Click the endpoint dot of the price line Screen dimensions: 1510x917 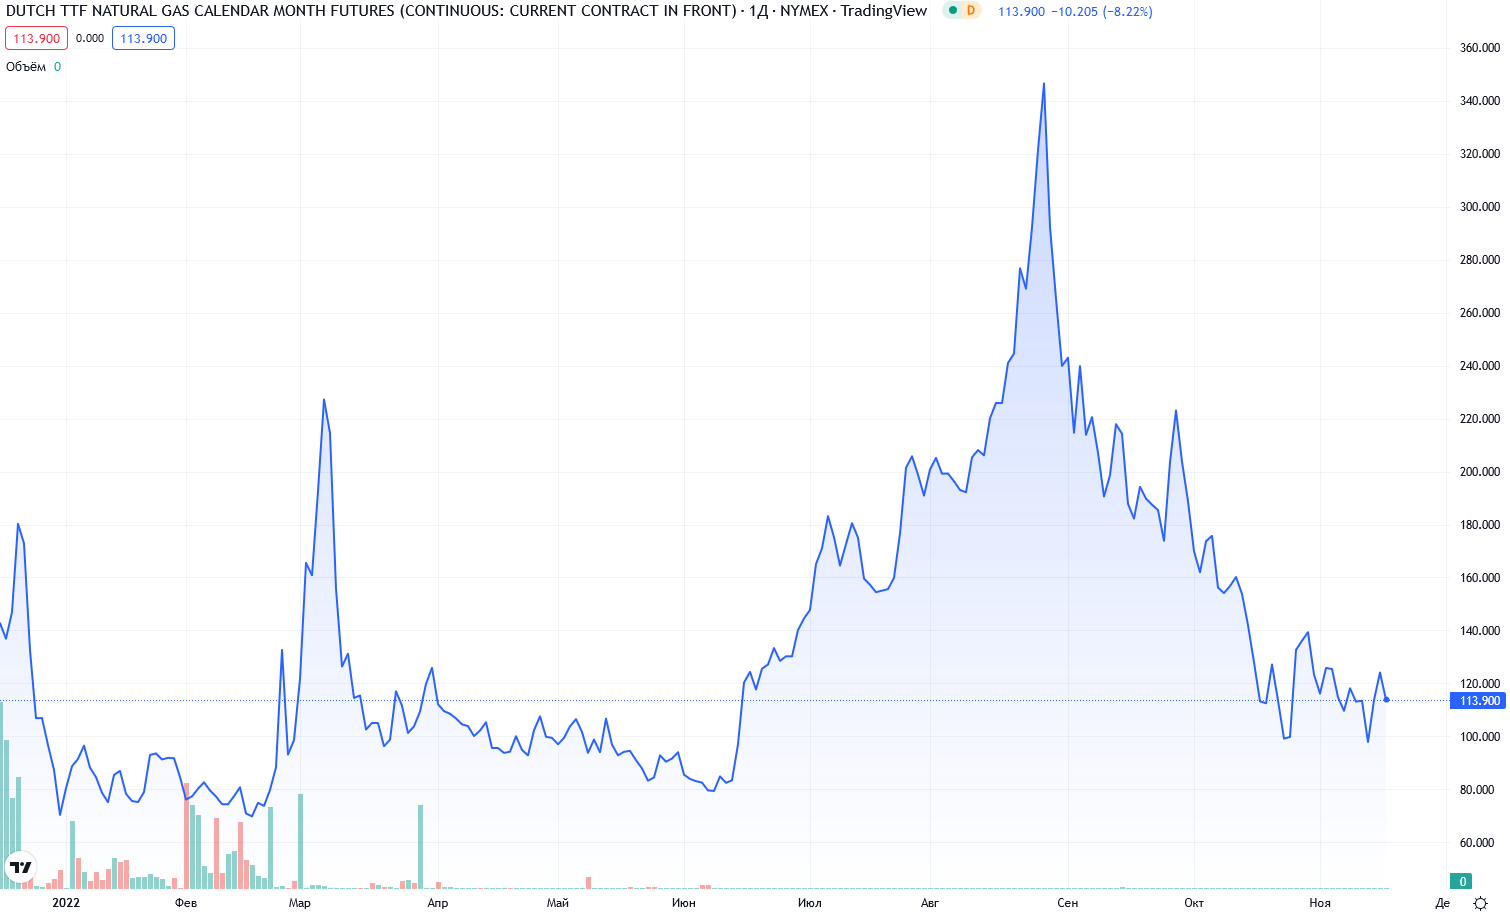click(x=1386, y=700)
